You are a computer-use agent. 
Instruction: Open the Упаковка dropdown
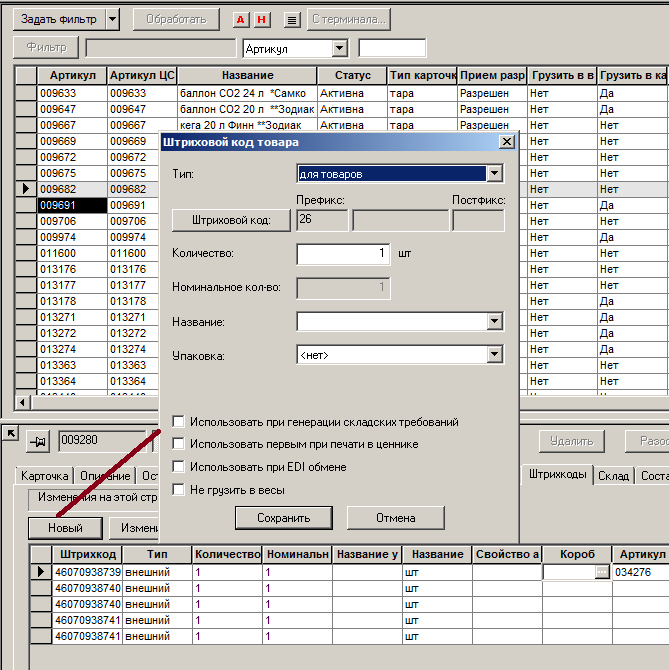click(494, 354)
